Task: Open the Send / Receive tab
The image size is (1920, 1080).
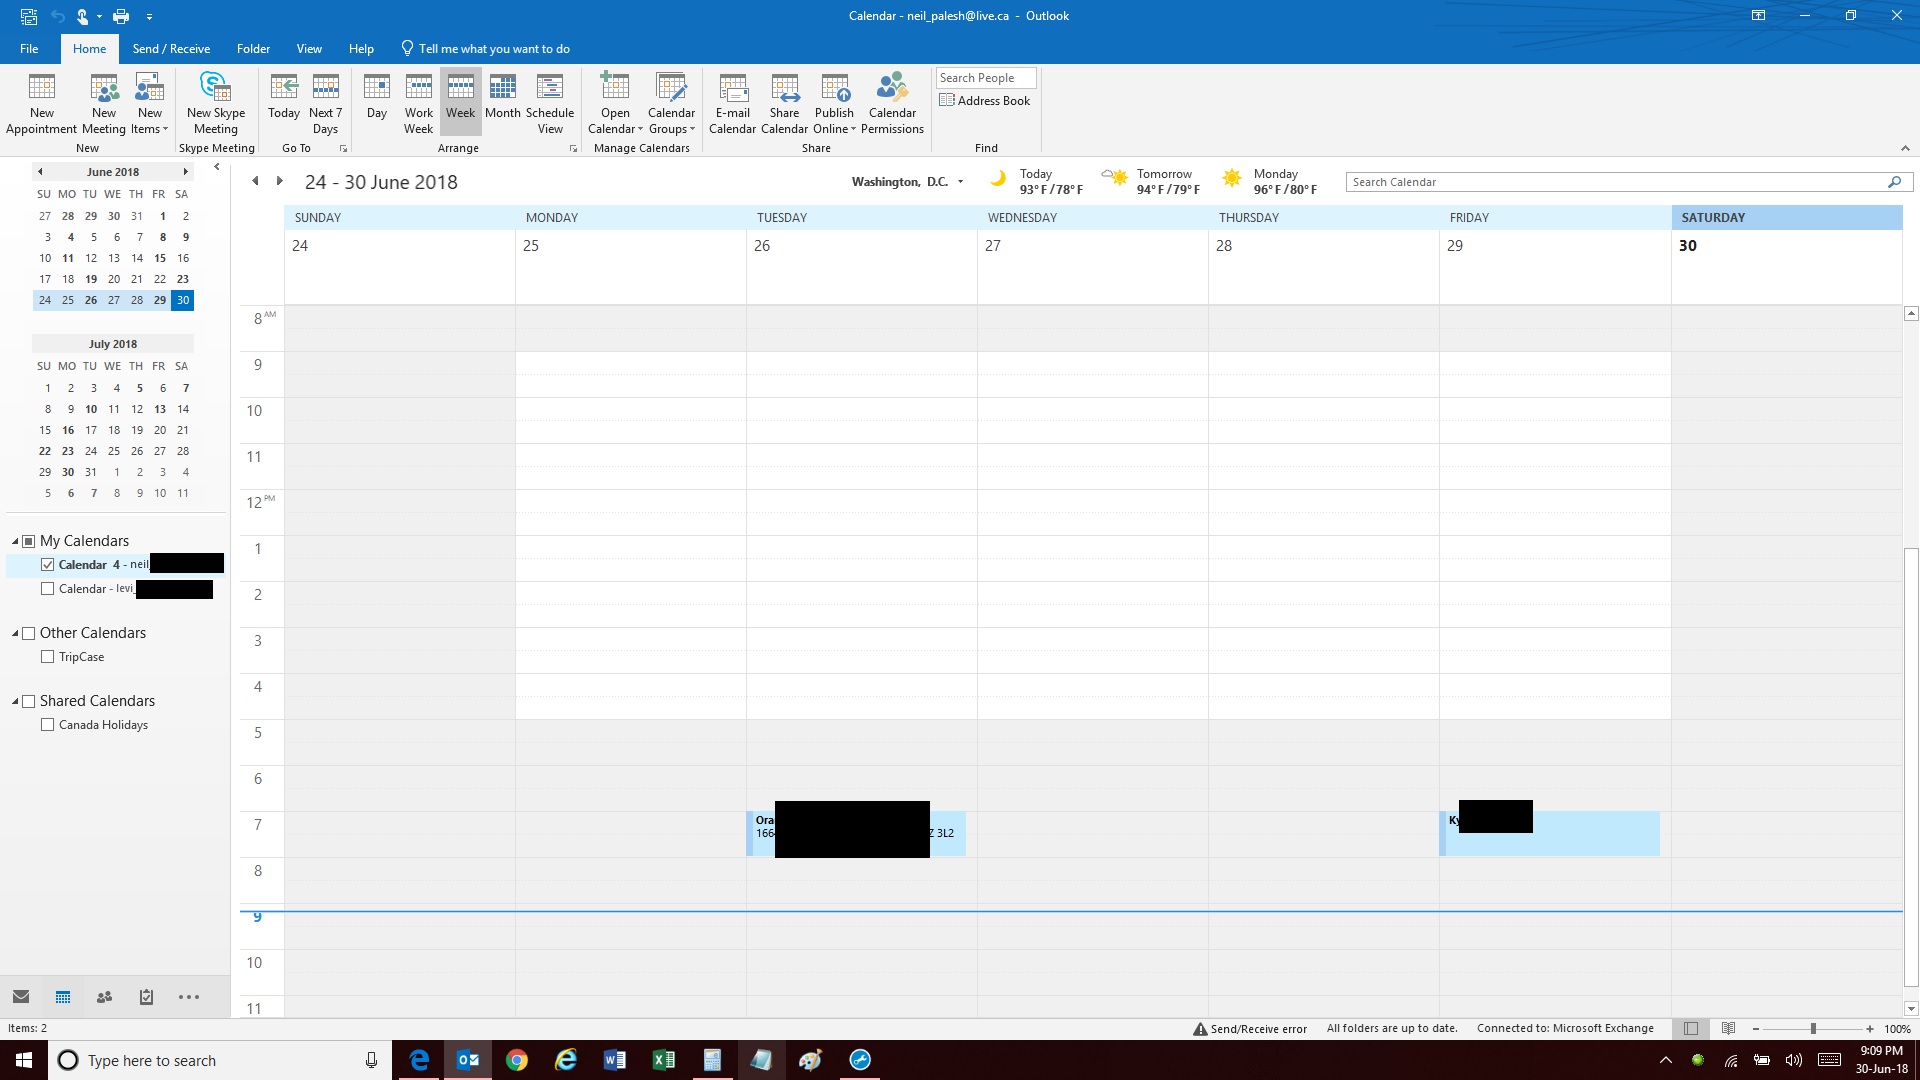Action: (x=171, y=49)
